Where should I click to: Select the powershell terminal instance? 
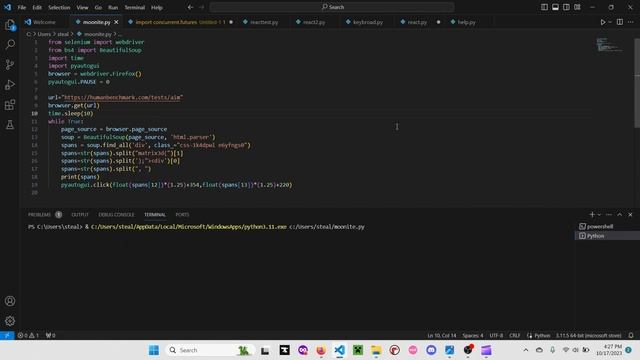coord(607,226)
